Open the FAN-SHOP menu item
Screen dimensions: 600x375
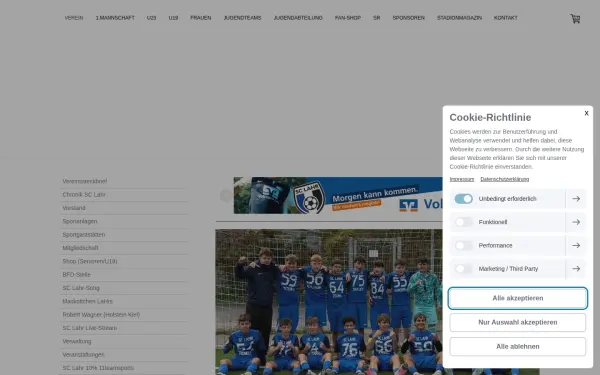(348, 18)
